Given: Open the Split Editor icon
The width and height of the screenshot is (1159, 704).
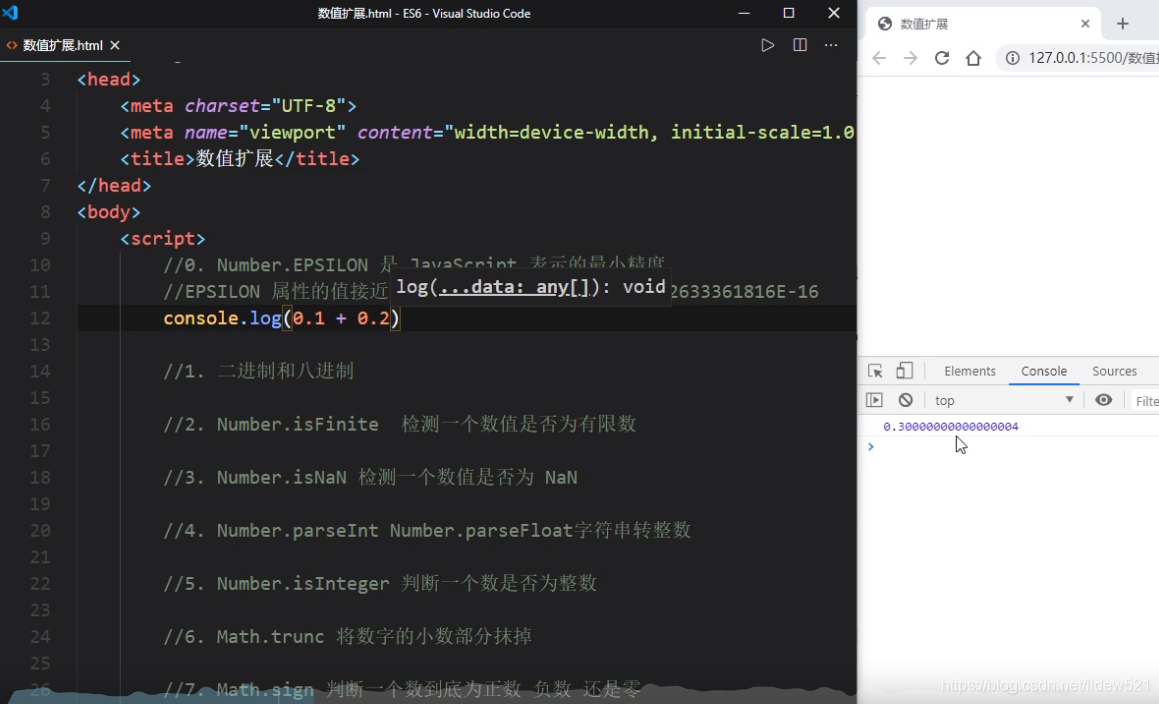Looking at the screenshot, I should (x=800, y=44).
